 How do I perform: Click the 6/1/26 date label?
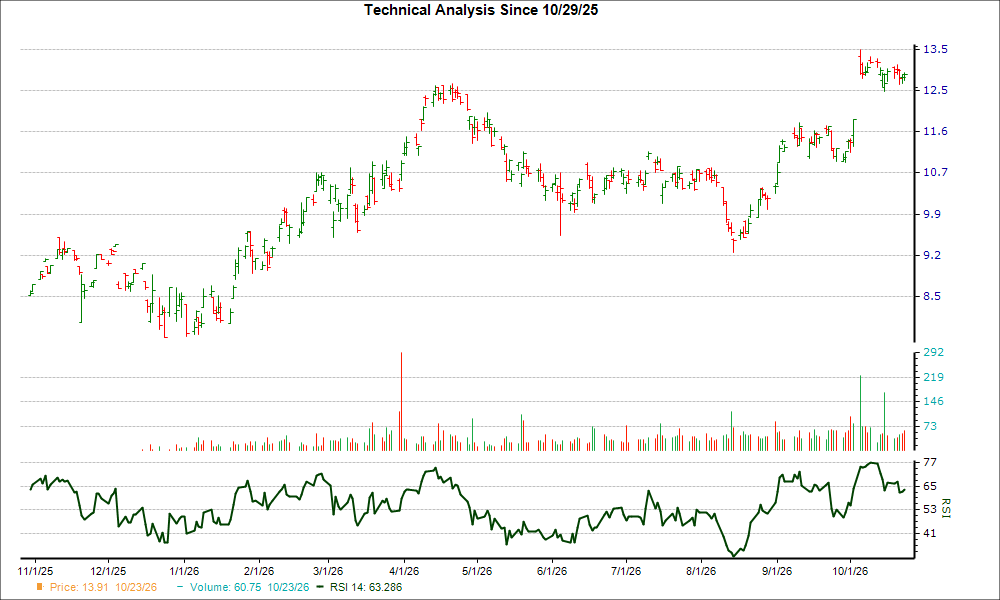tap(552, 571)
